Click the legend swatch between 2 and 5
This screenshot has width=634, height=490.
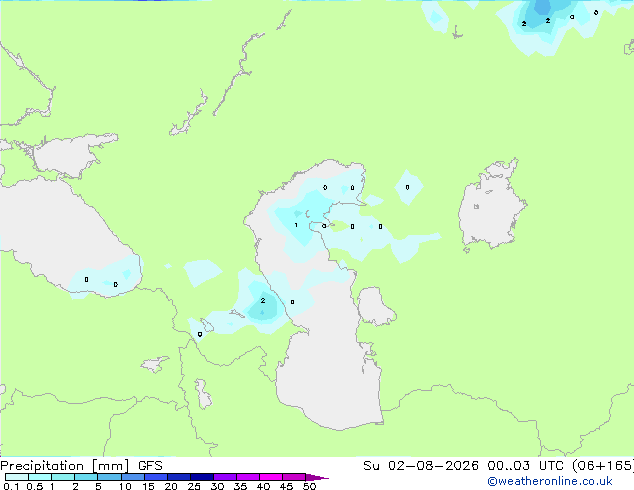(x=86, y=477)
